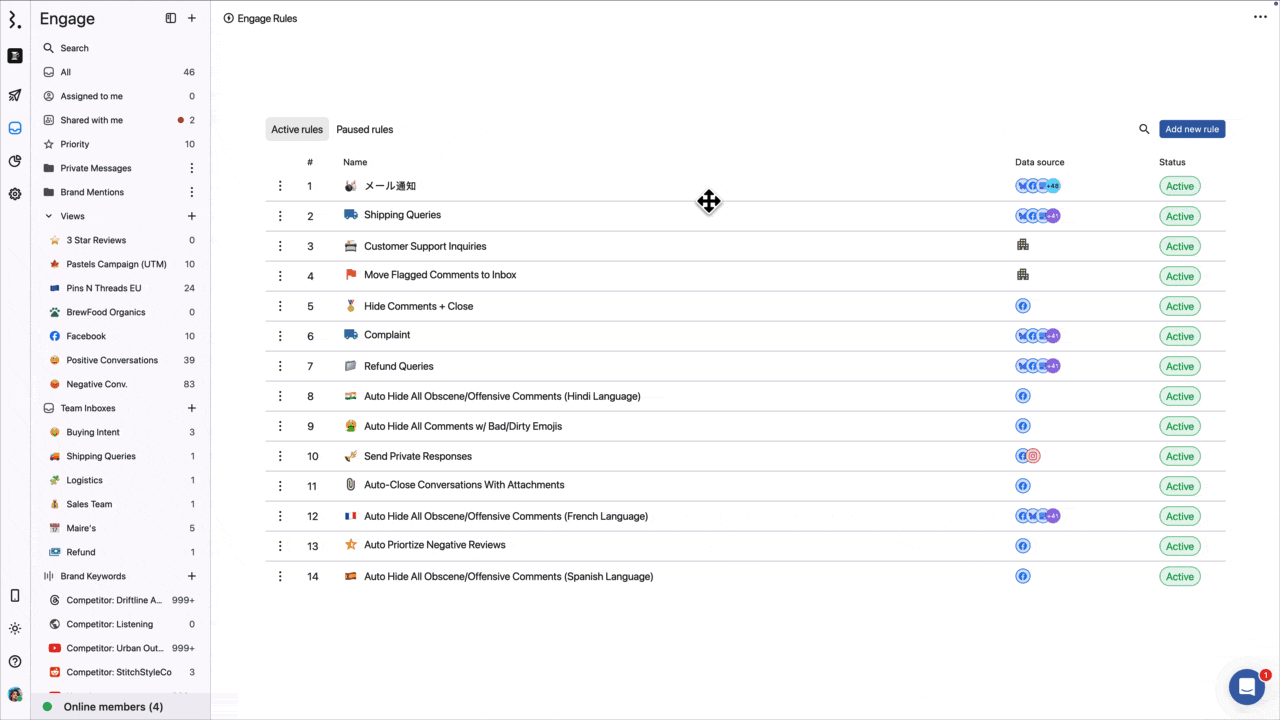This screenshot has width=1280, height=720.
Task: Open the chat support bubble
Action: tap(1246, 687)
